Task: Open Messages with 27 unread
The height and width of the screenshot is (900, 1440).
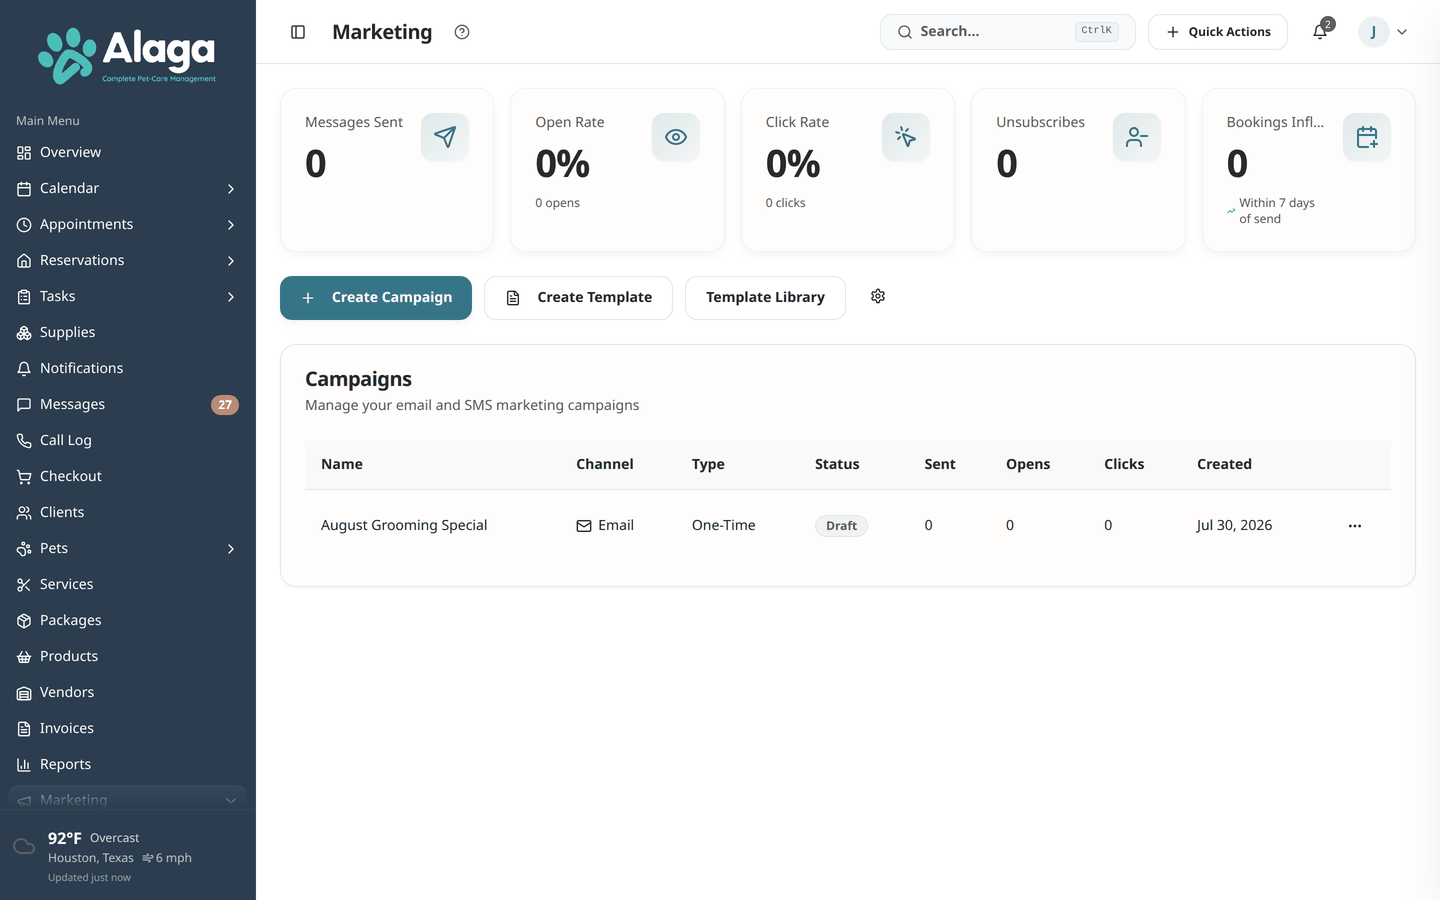Action: coord(128,405)
